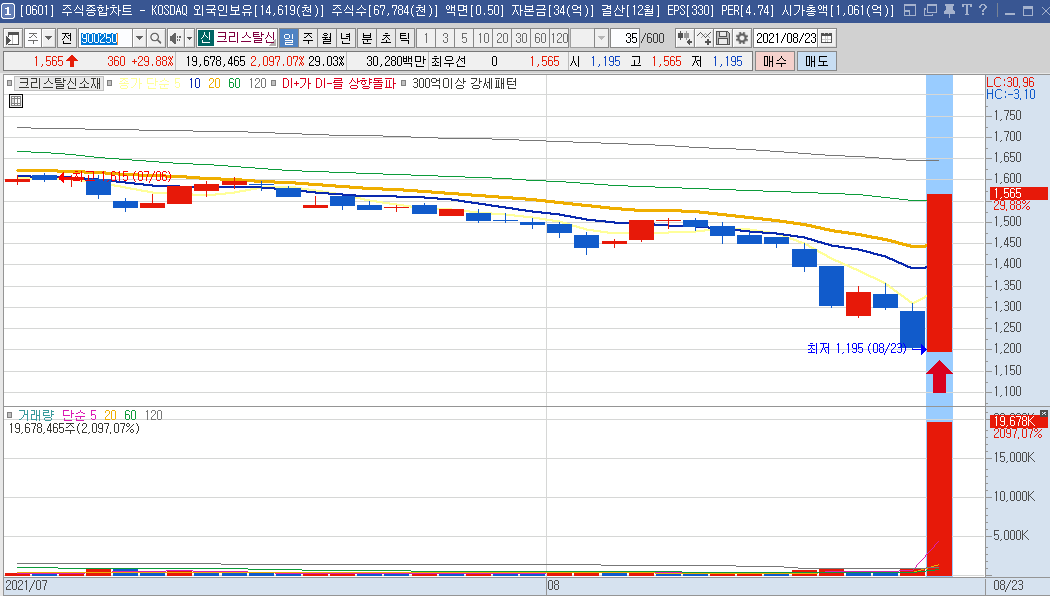Open stock code 900250 dropdown arrow
The image size is (1050, 596).
point(139,38)
